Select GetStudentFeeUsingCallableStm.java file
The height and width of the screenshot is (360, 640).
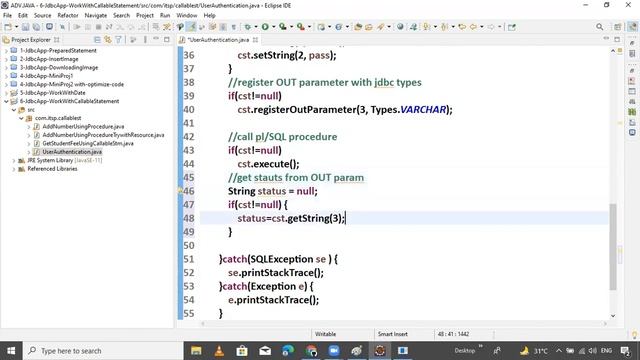(x=88, y=143)
